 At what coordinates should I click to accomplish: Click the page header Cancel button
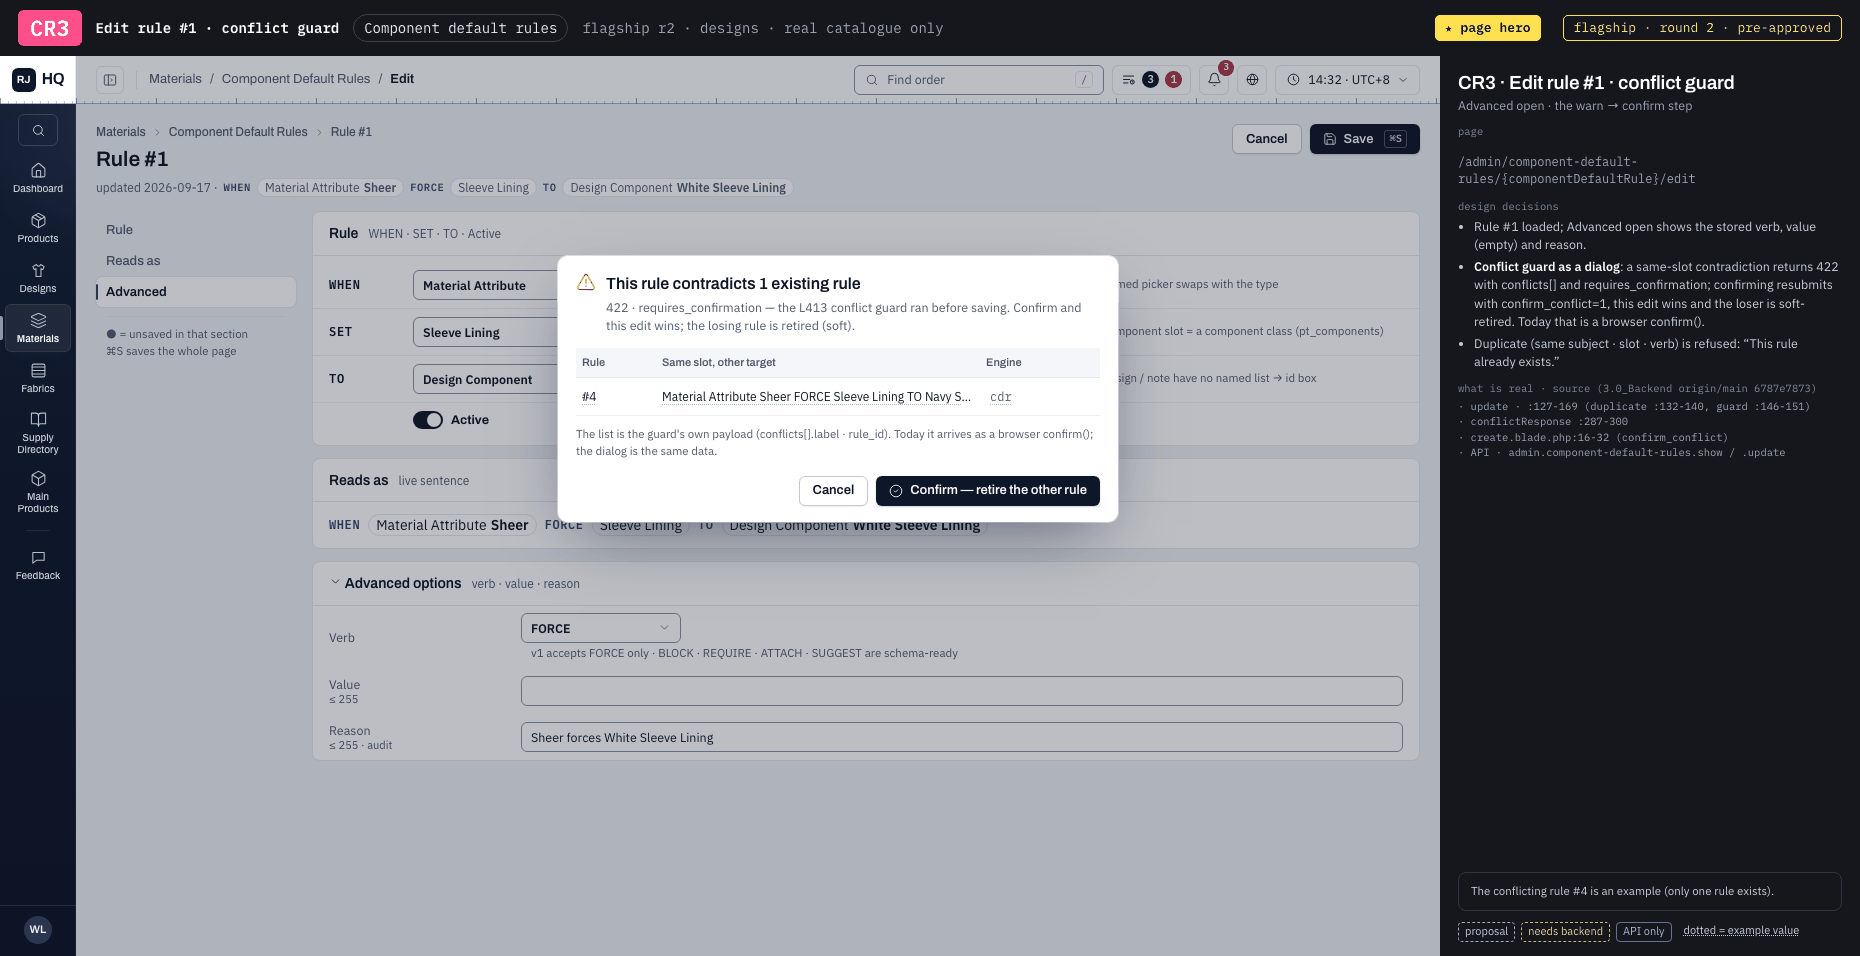coord(1266,139)
